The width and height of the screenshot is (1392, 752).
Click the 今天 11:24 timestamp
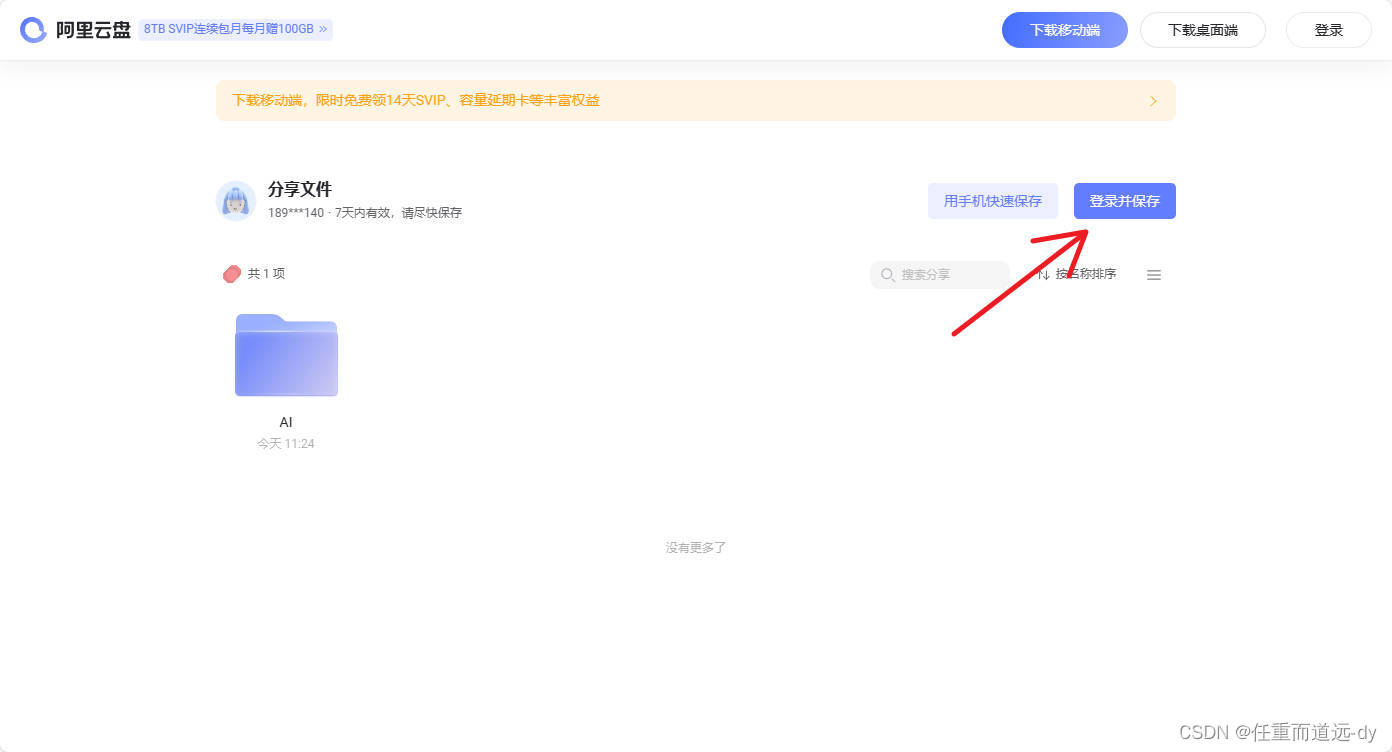point(286,443)
